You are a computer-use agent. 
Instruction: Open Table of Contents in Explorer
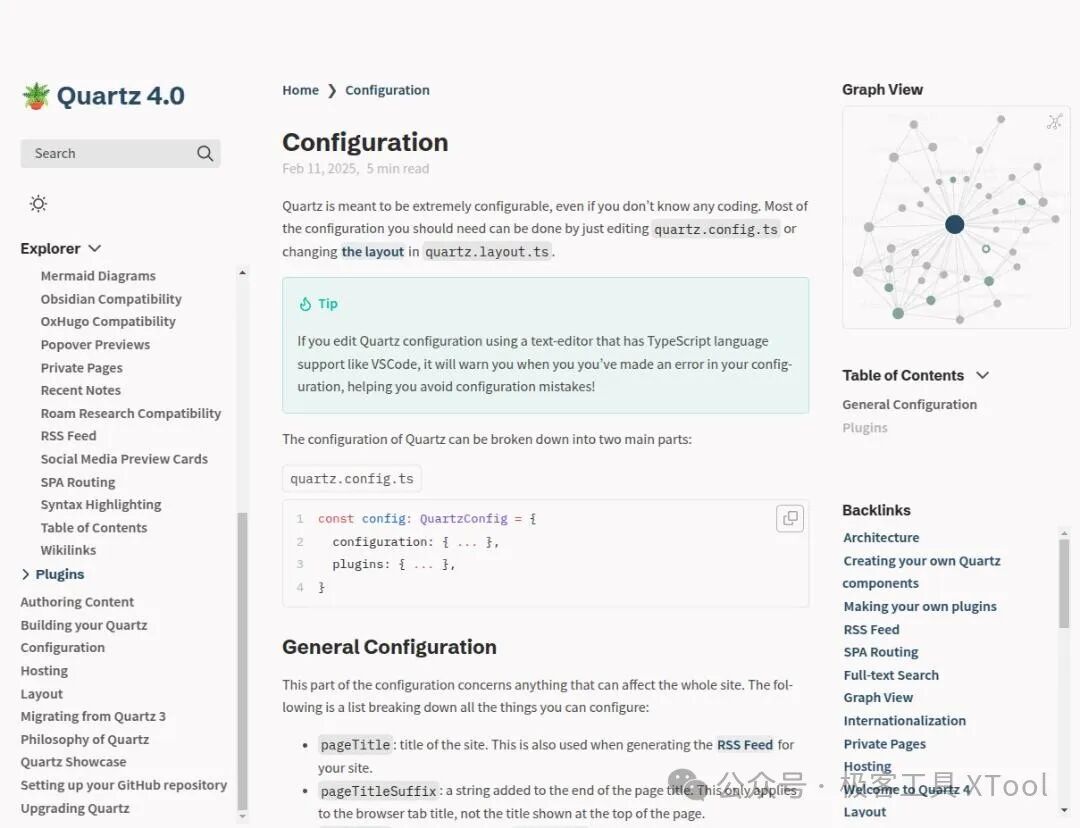[94, 528]
